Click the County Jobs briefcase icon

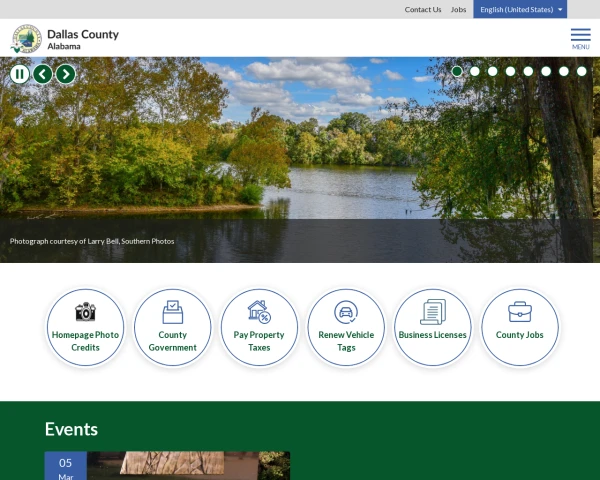pos(520,311)
